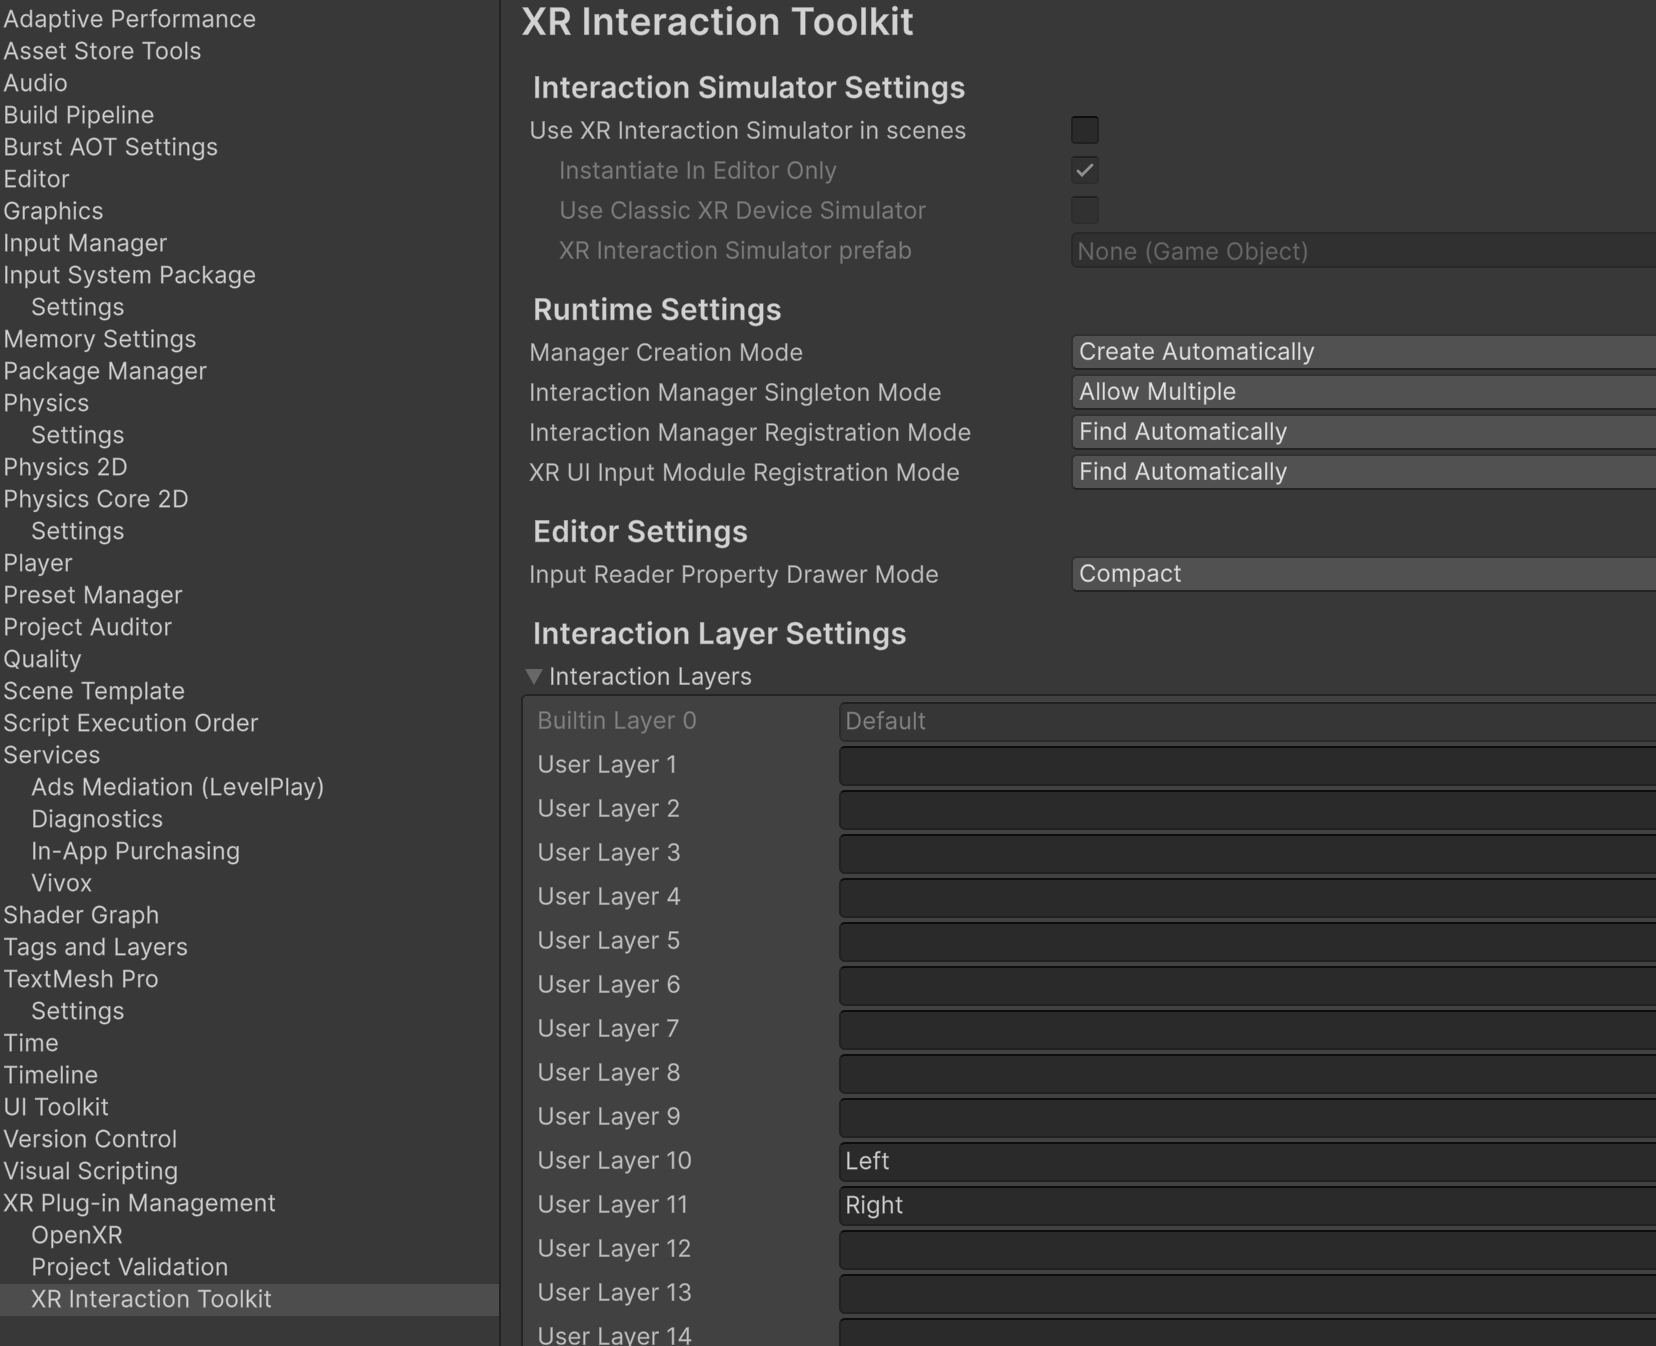Screen dimensions: 1656x1346
Task: Open Input Reader Property Drawer Mode dropdown
Action: point(1364,574)
